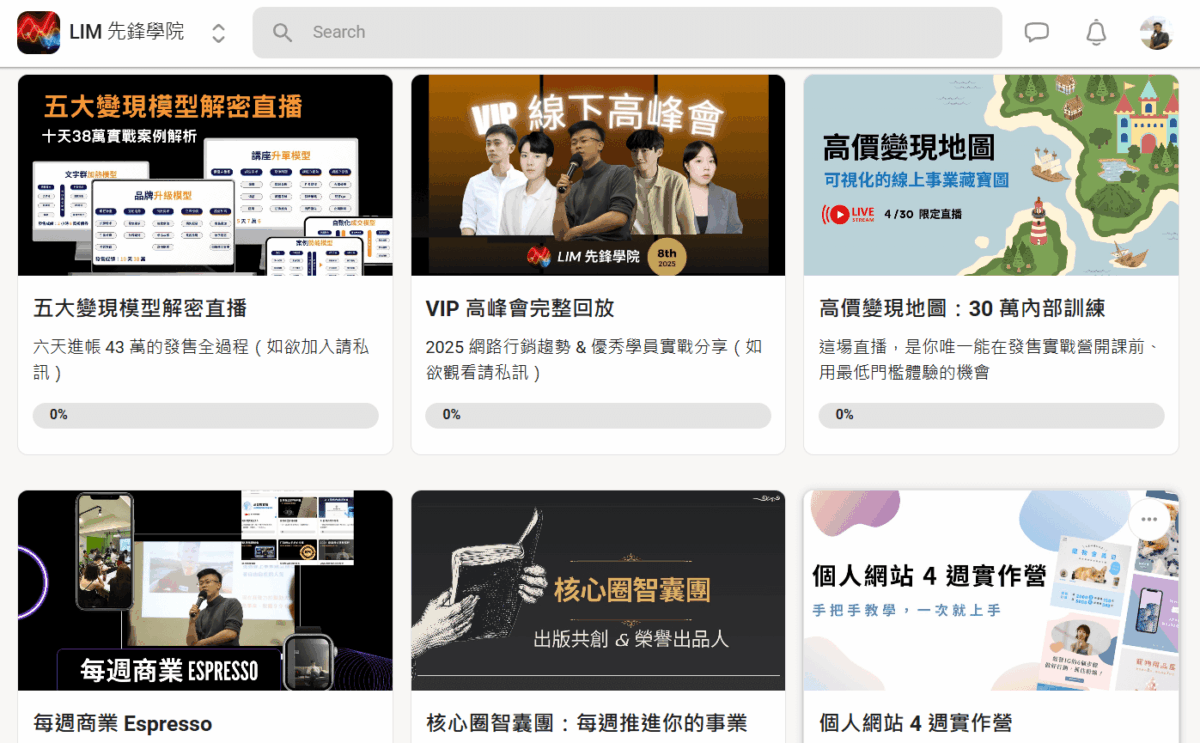Click the magnifier search icon
The height and width of the screenshot is (743, 1200).
click(x=283, y=32)
